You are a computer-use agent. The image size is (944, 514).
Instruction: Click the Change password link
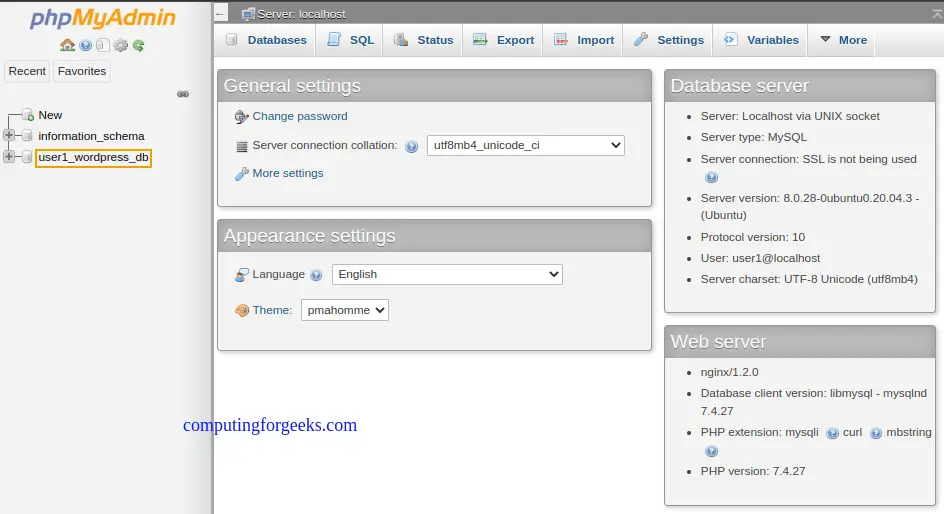[300, 116]
